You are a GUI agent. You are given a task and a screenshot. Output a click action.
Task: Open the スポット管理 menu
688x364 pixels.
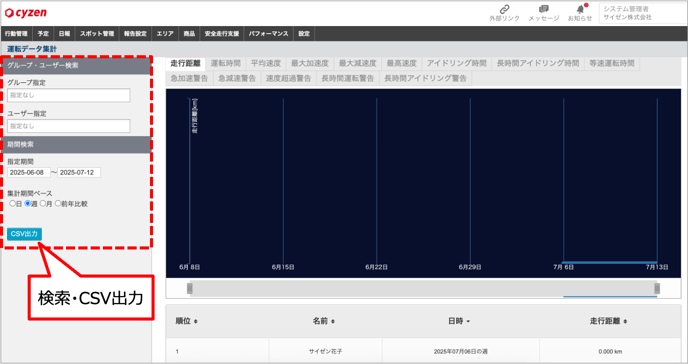click(x=97, y=34)
